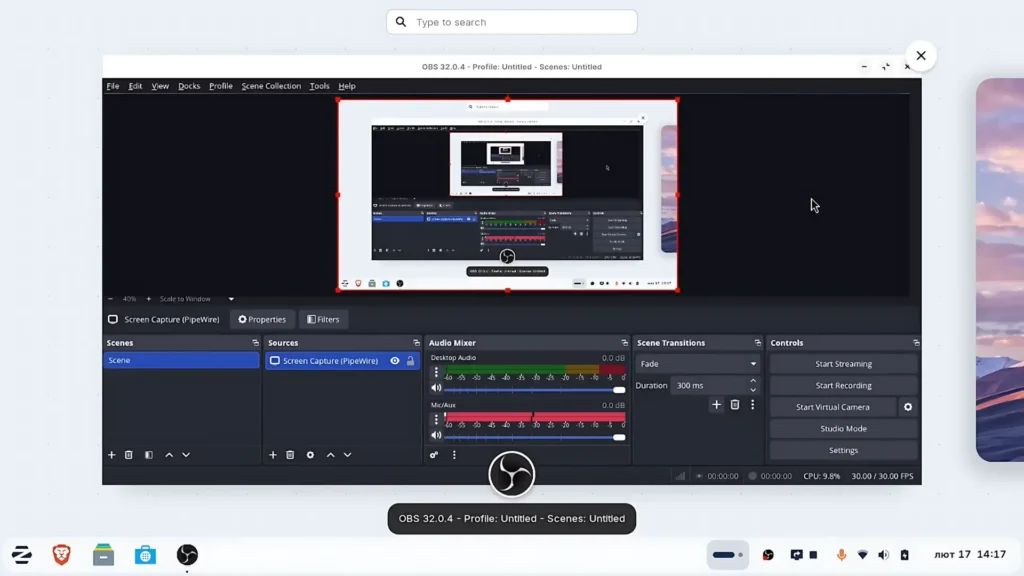The width and height of the screenshot is (1024, 576).
Task: Open the volume indicator in system tray
Action: [884, 555]
